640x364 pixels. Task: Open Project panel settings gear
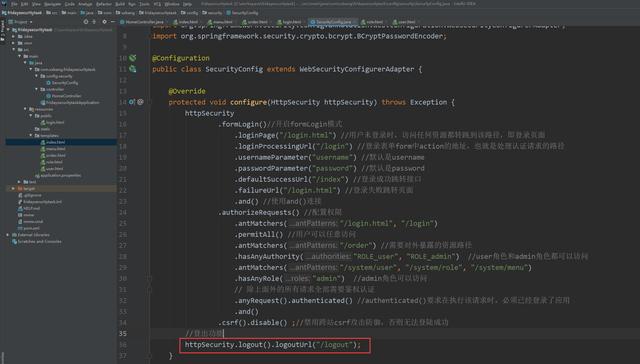tap(104, 22)
